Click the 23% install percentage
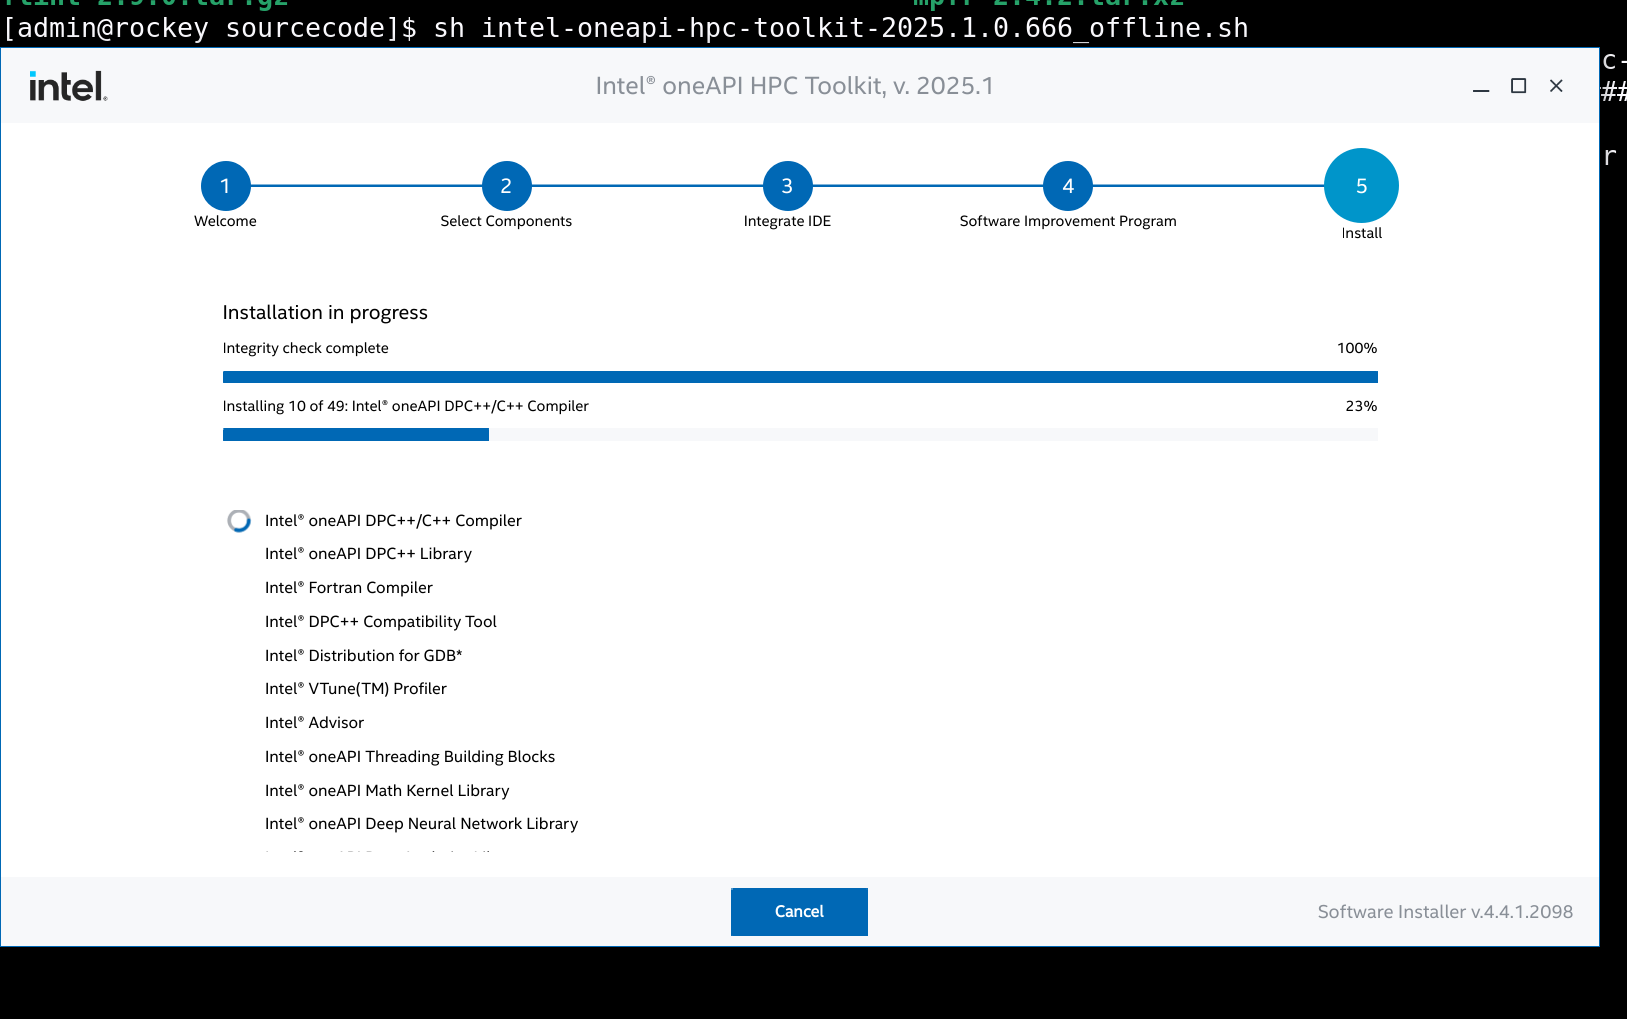Screen dimensions: 1627x1019 [1361, 406]
